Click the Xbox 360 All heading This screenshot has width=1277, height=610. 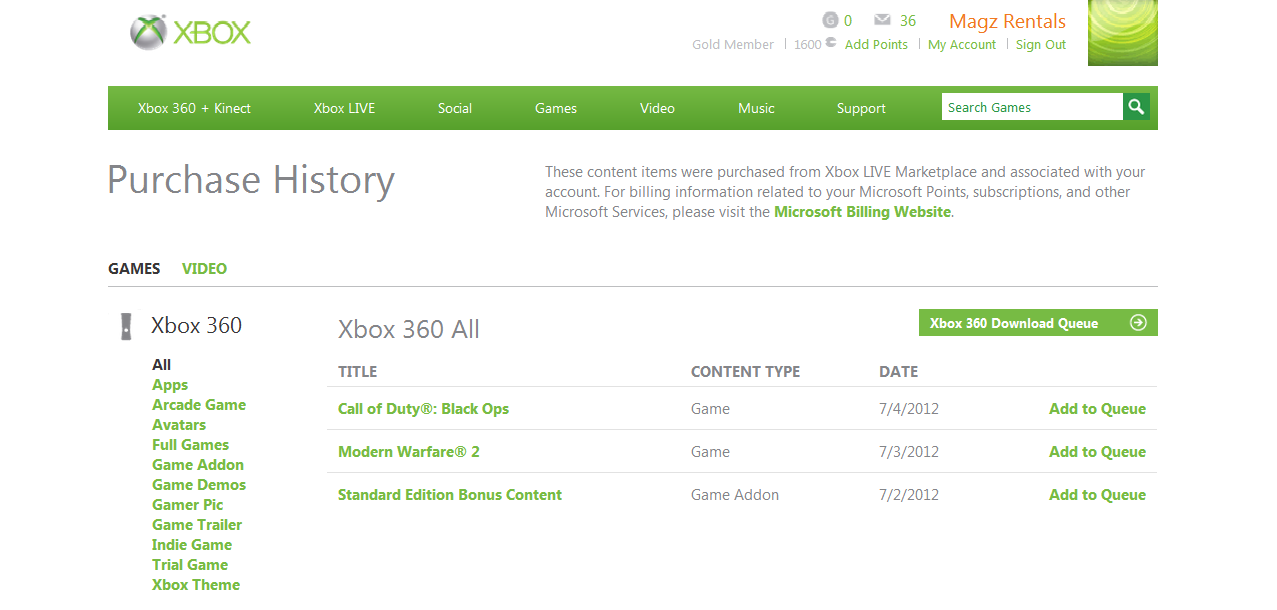coord(409,329)
